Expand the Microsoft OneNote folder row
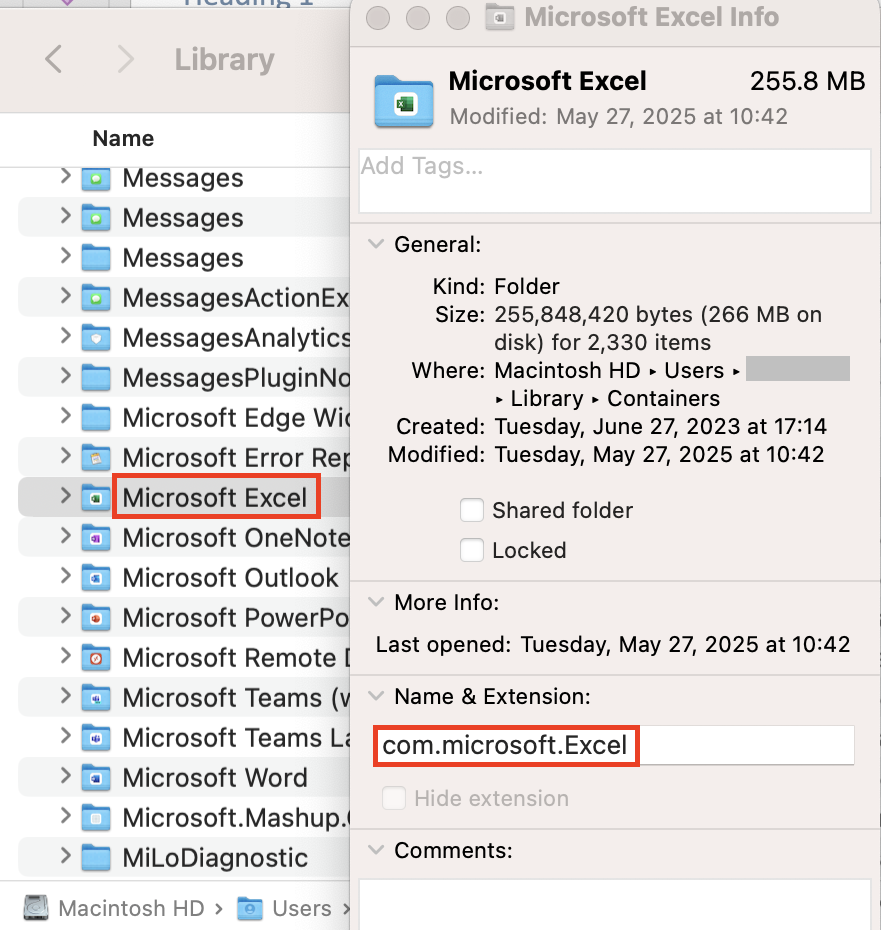 click(x=66, y=536)
